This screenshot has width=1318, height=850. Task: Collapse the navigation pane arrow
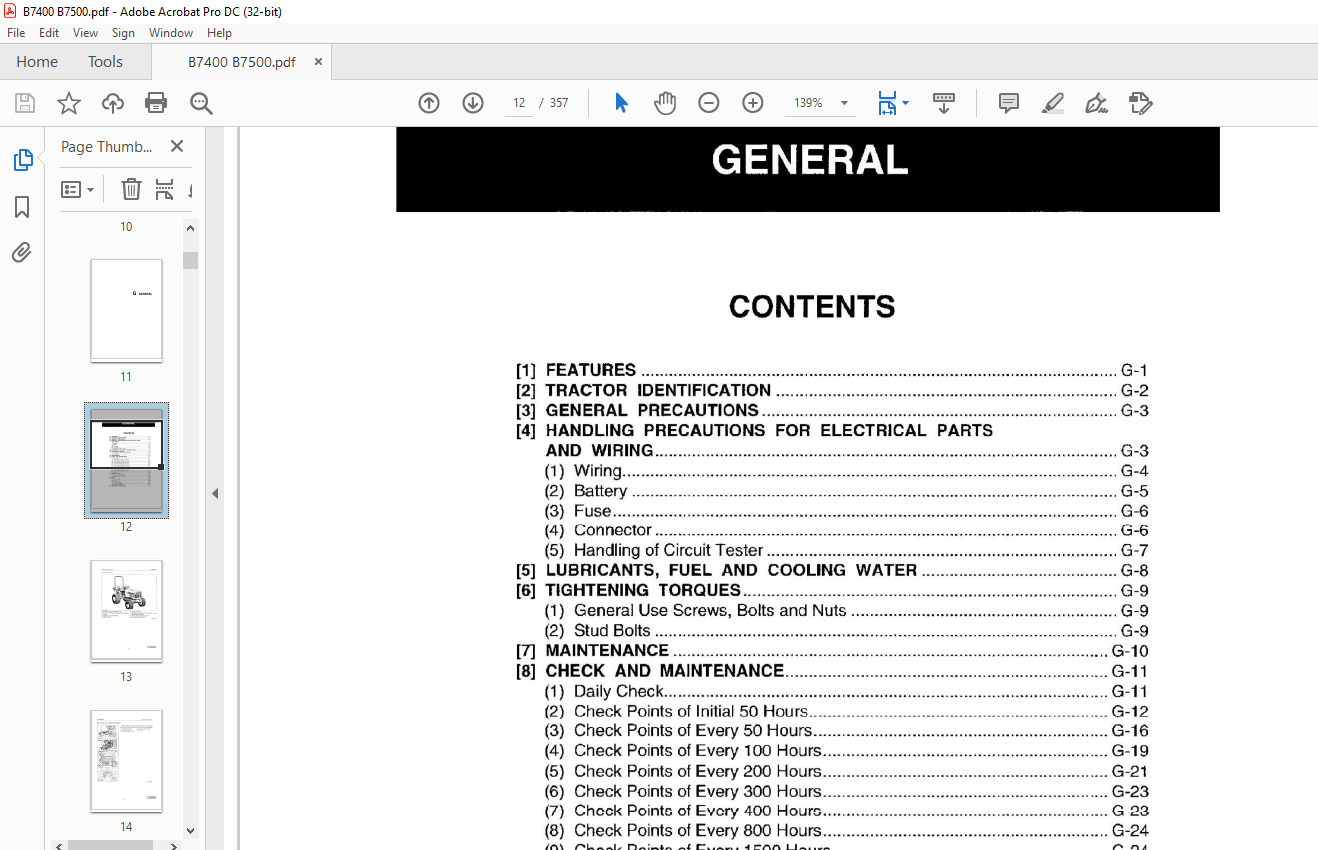point(215,493)
